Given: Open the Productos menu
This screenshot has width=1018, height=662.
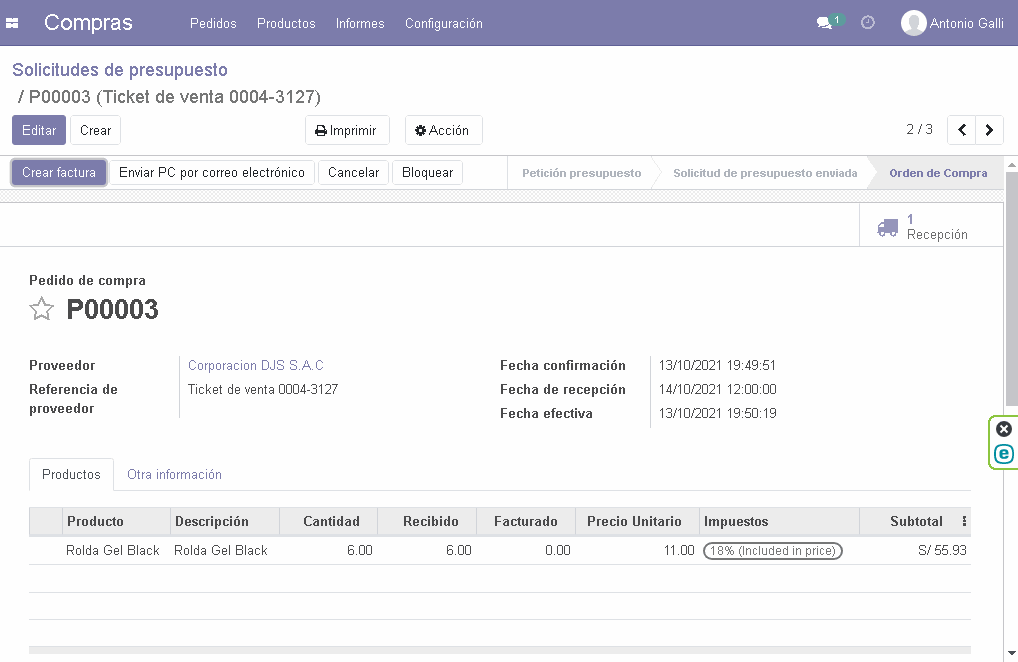Looking at the screenshot, I should click(x=286, y=23).
